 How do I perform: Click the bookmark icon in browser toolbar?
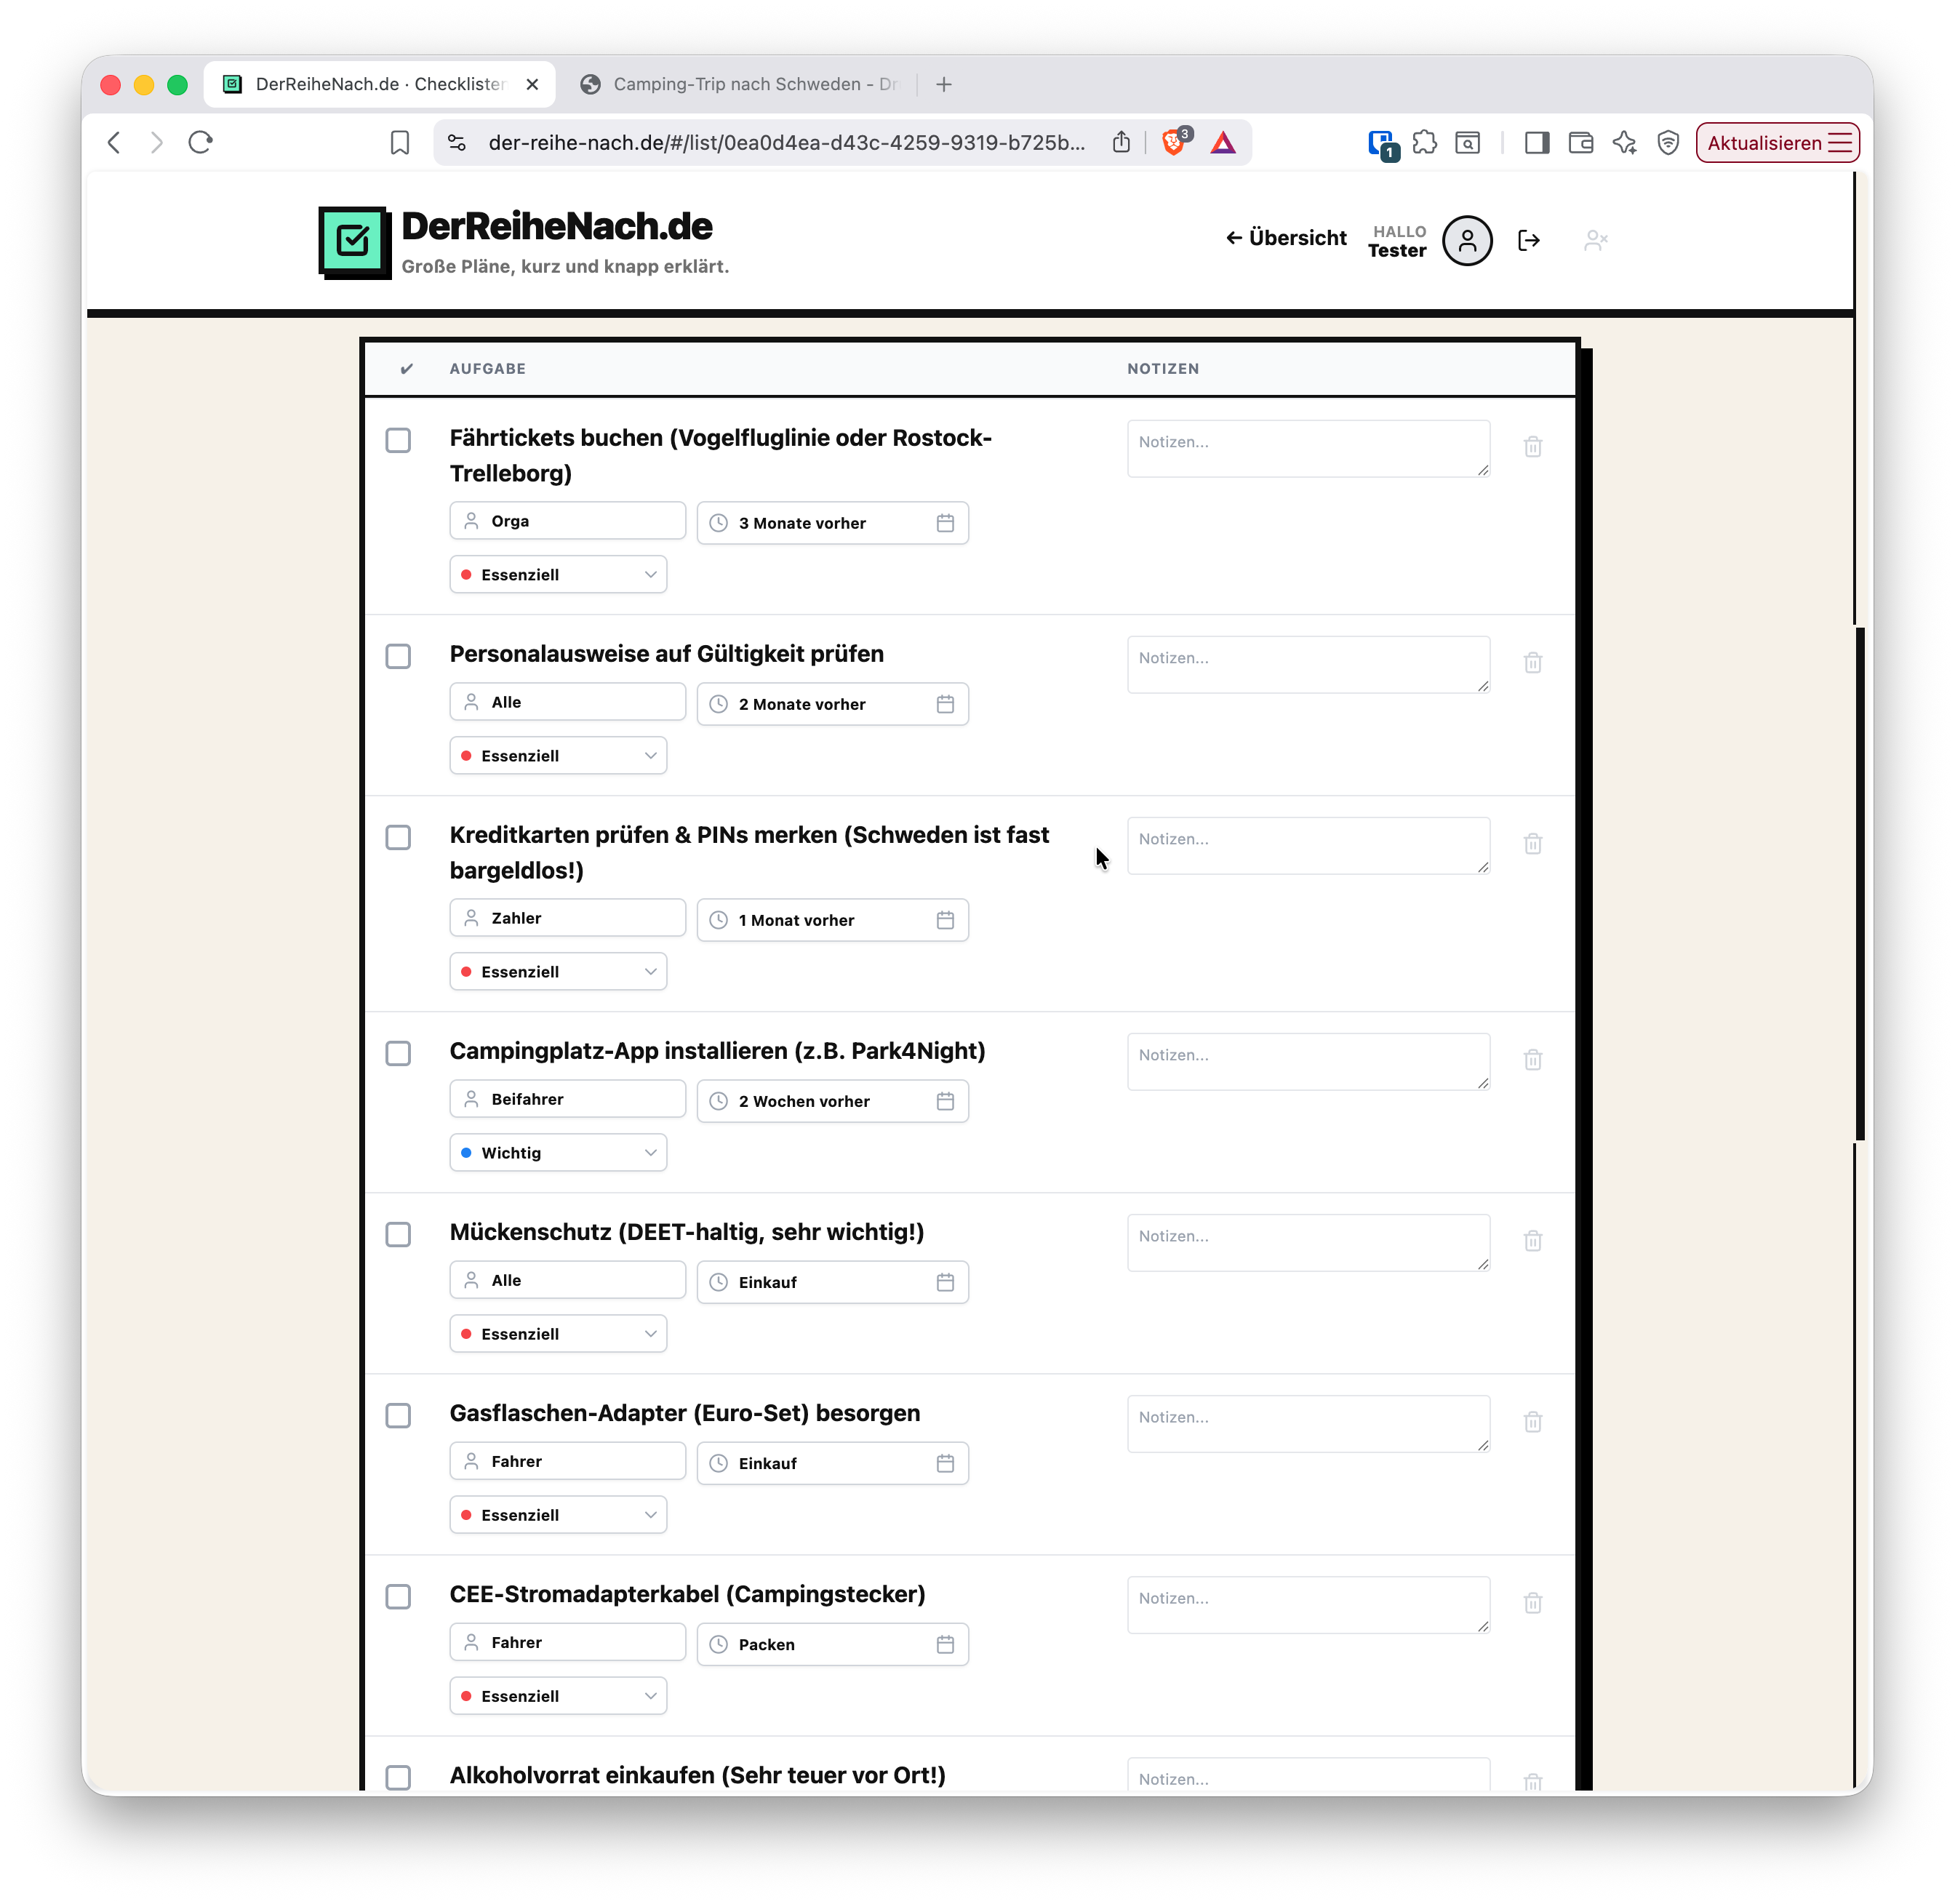pos(400,143)
